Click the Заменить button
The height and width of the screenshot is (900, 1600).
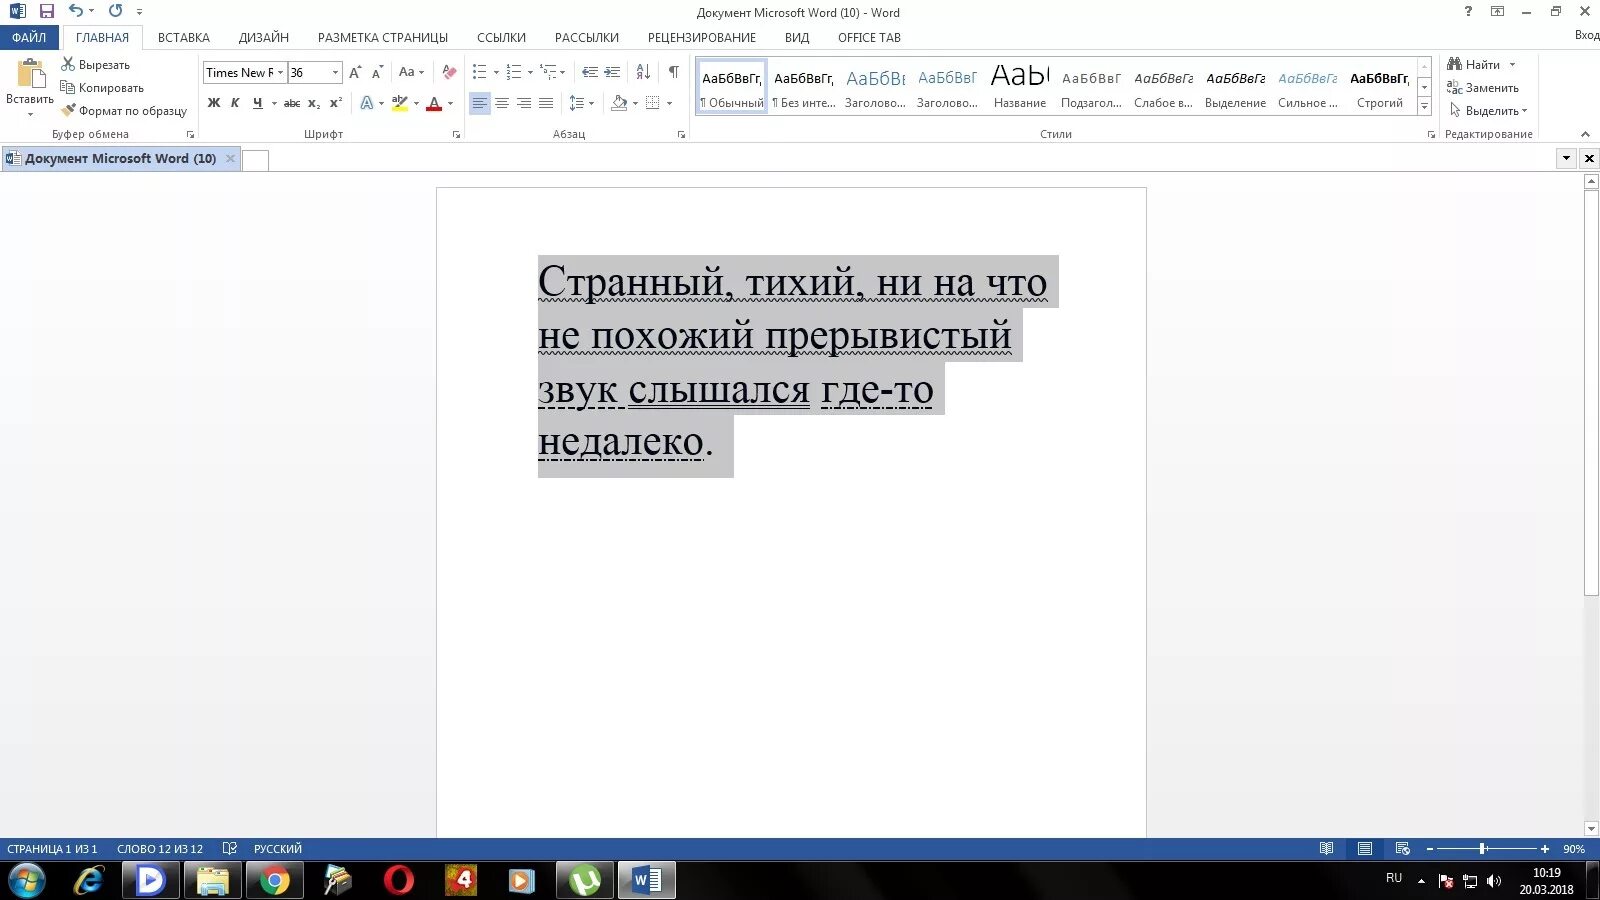(x=1489, y=87)
